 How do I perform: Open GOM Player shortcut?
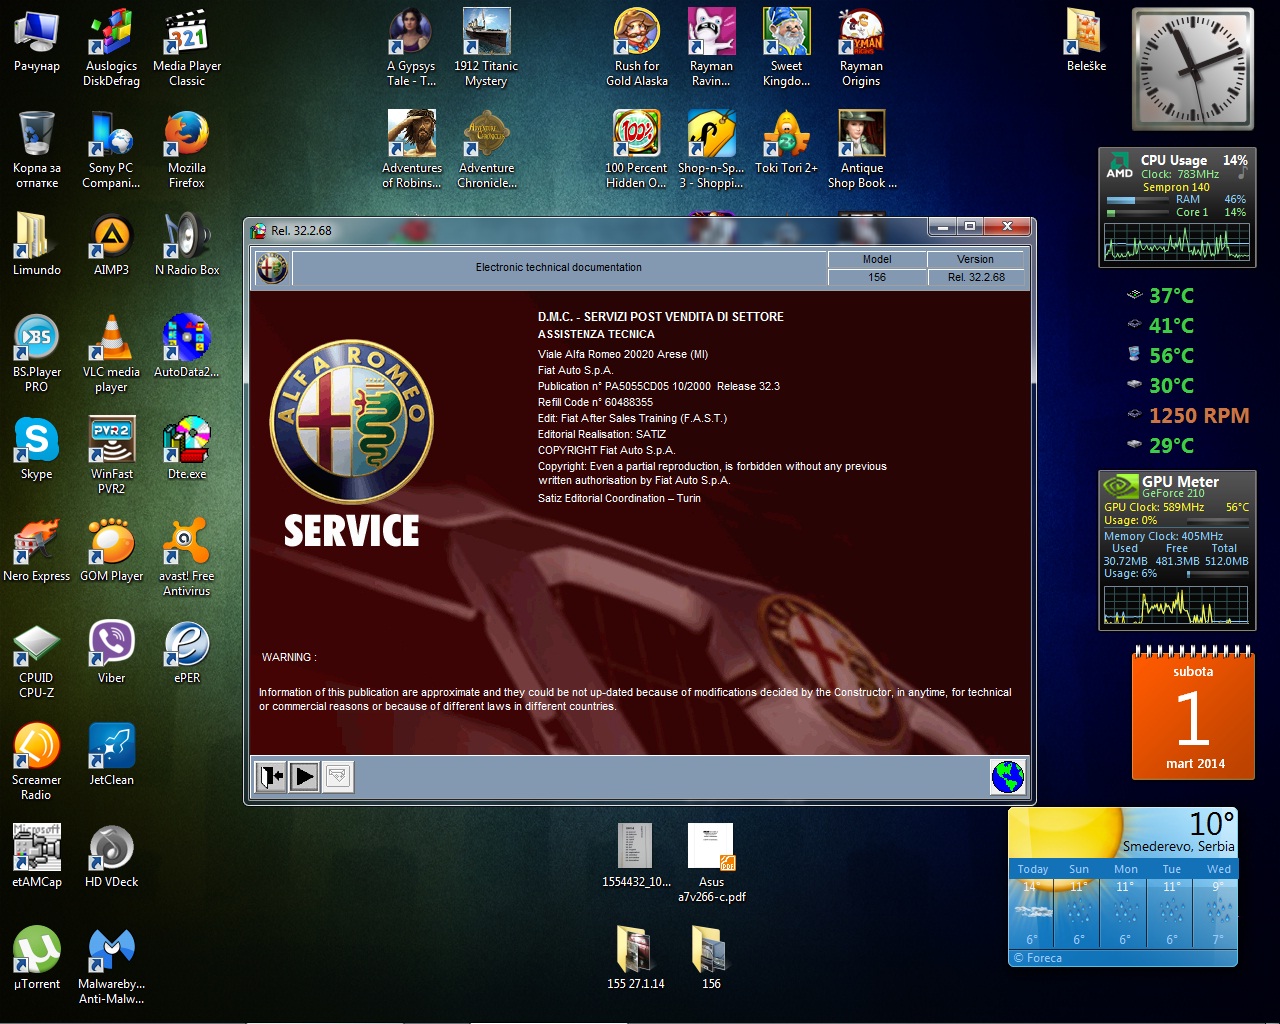click(x=112, y=551)
